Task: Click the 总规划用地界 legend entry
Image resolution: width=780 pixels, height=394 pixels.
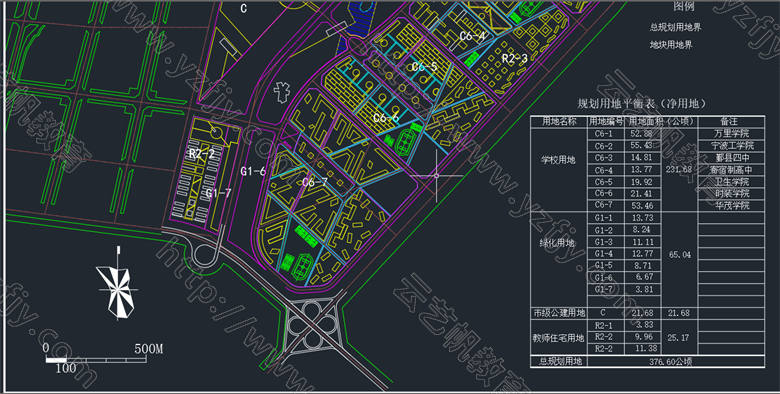Action: click(x=675, y=27)
